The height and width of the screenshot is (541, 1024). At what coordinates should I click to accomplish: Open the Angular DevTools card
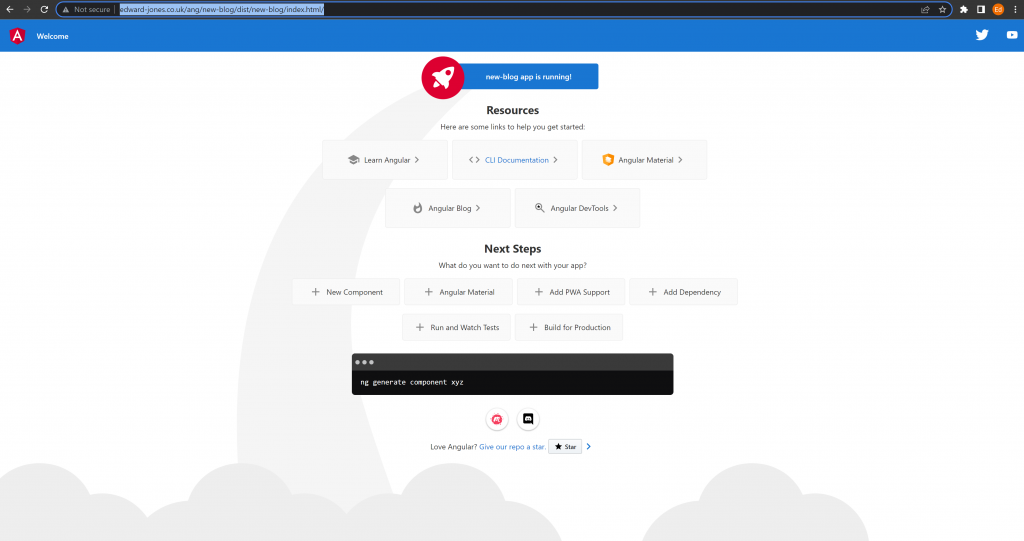[x=577, y=208]
